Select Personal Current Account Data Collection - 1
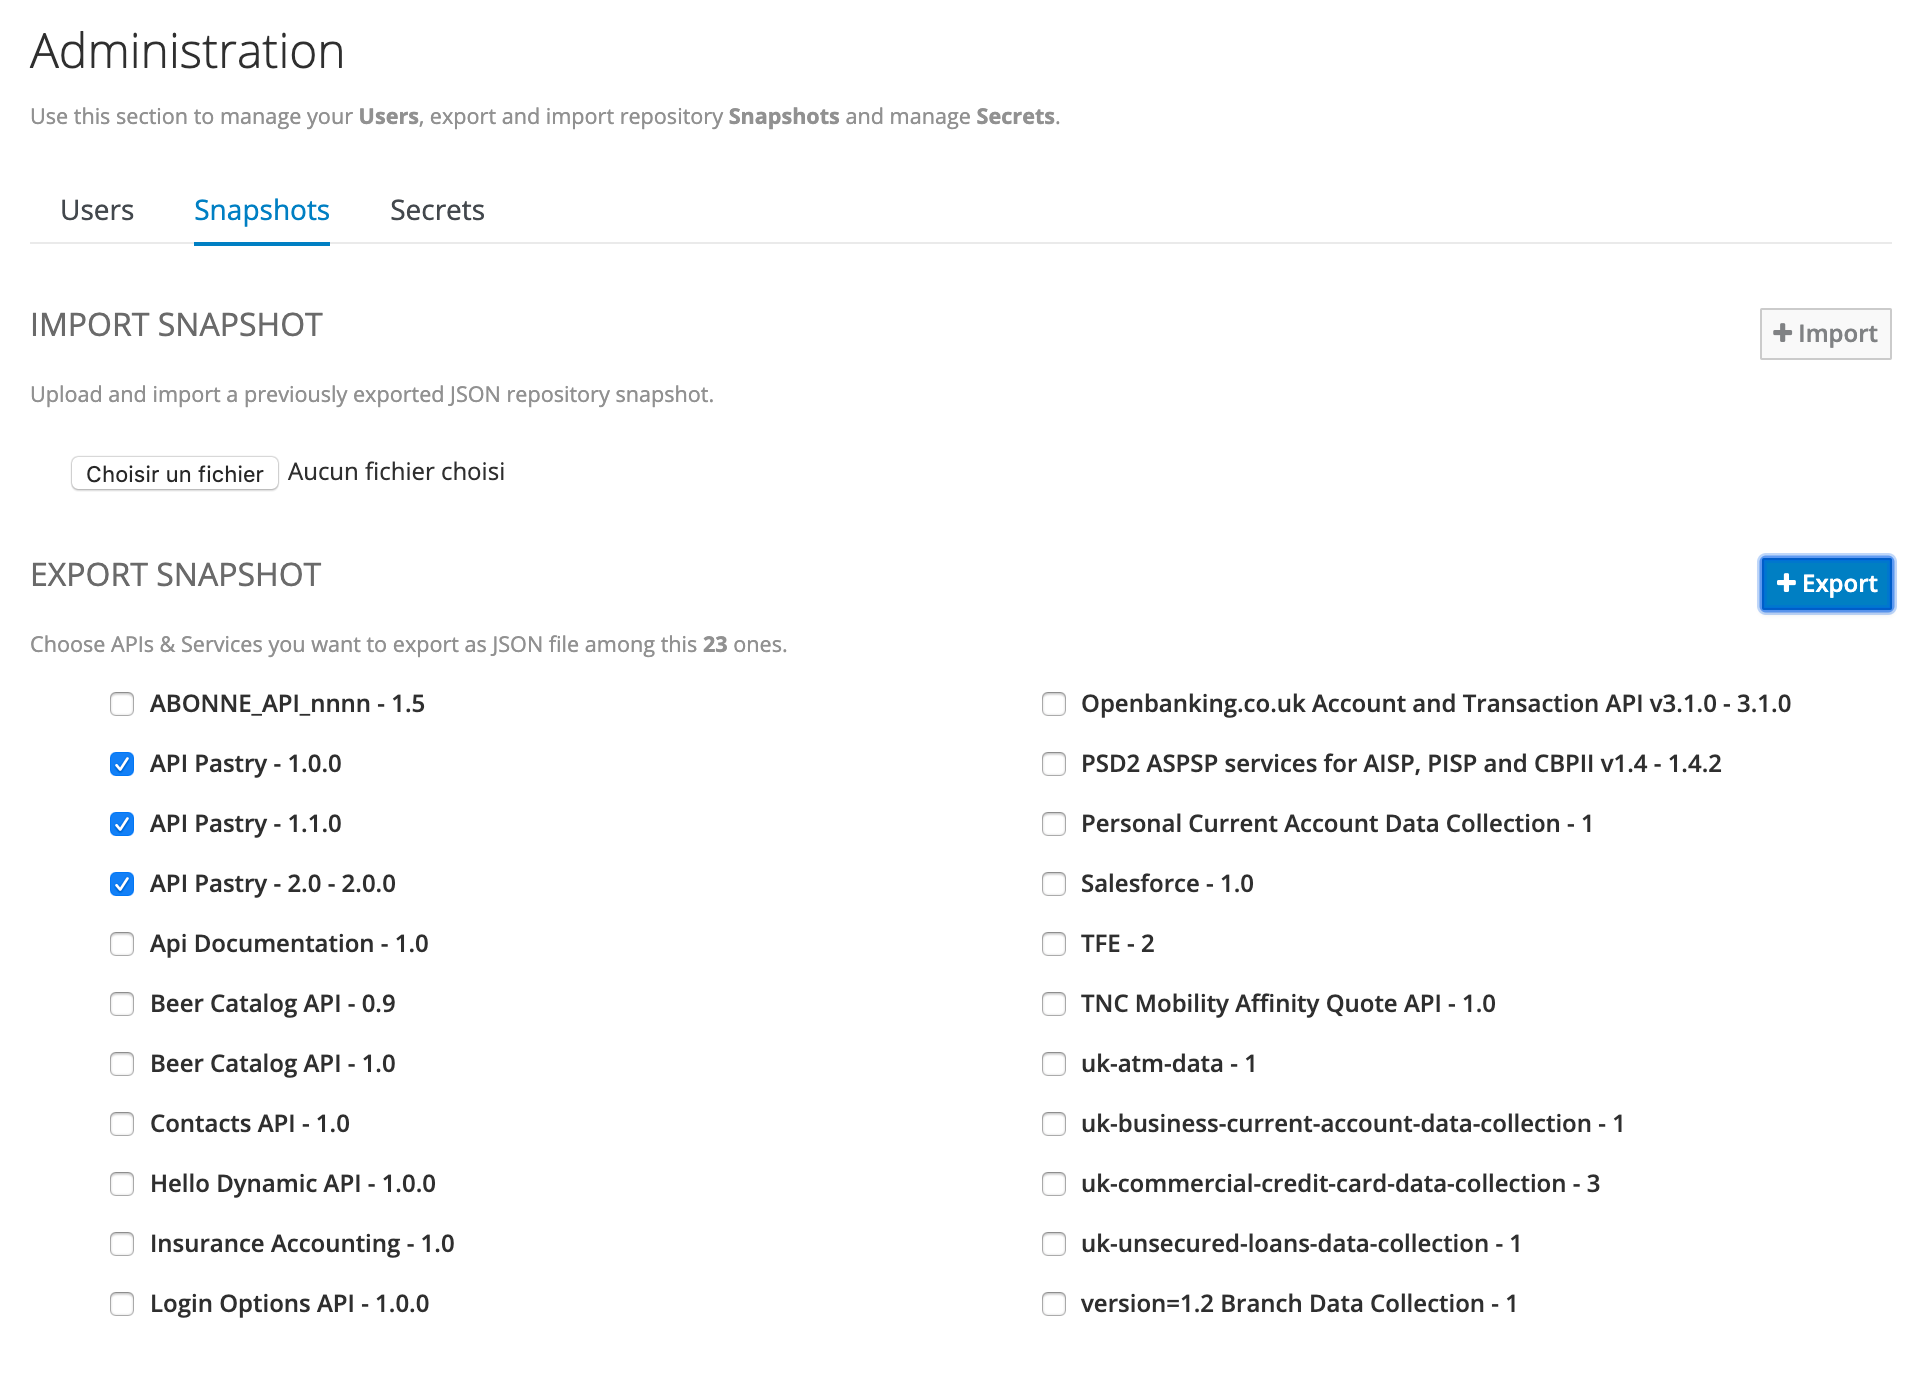1920x1394 pixels. (x=1053, y=823)
